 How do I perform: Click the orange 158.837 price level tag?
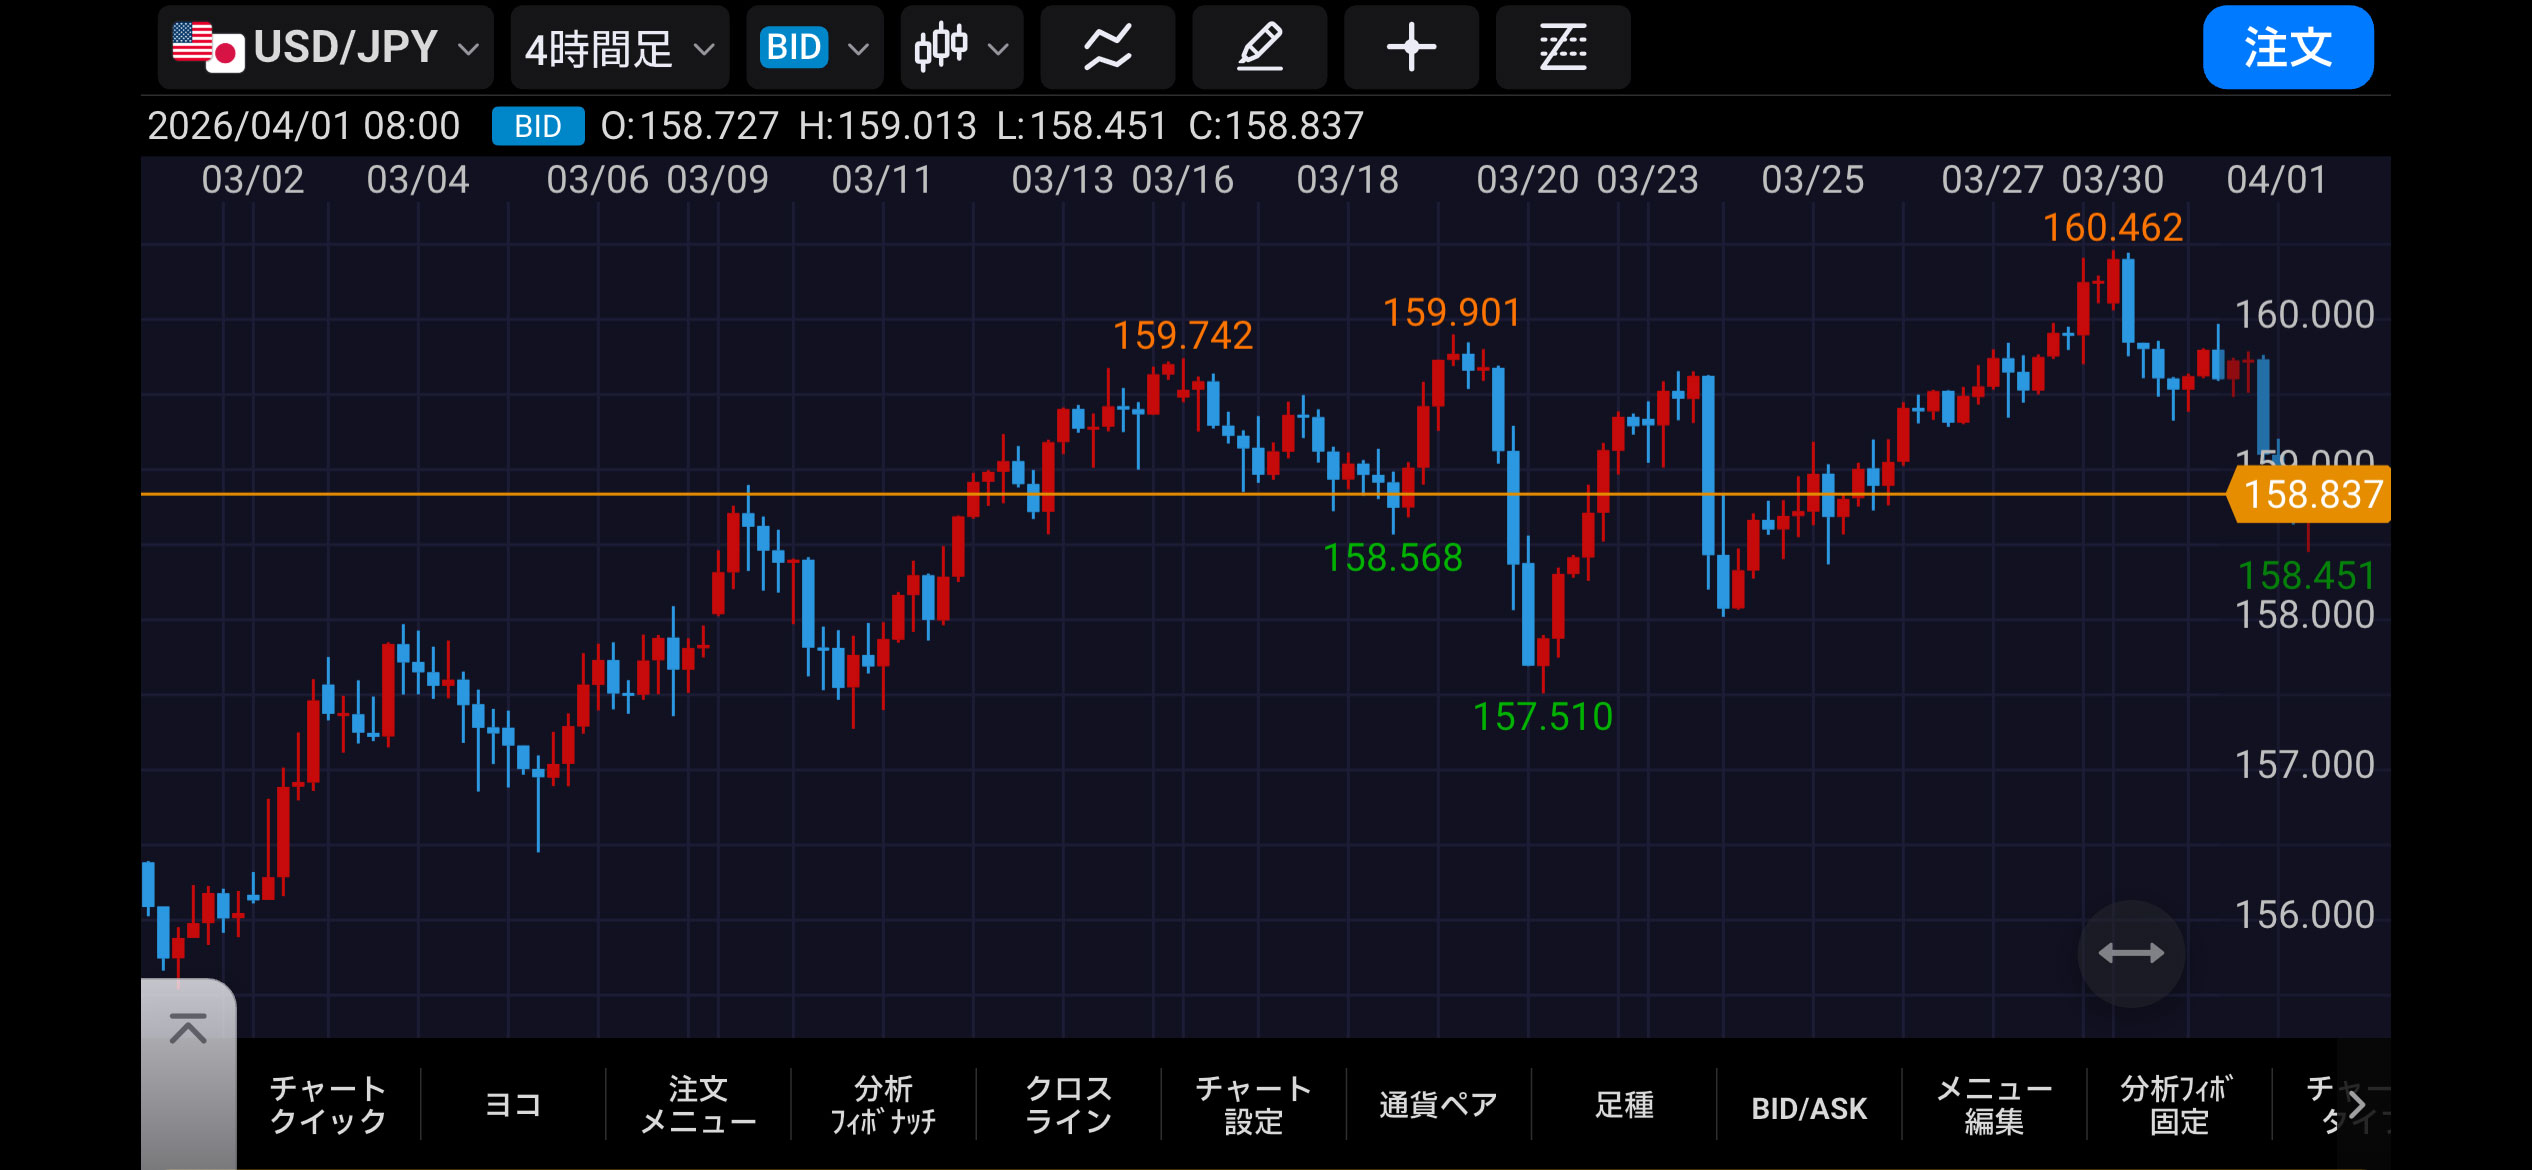[2311, 494]
